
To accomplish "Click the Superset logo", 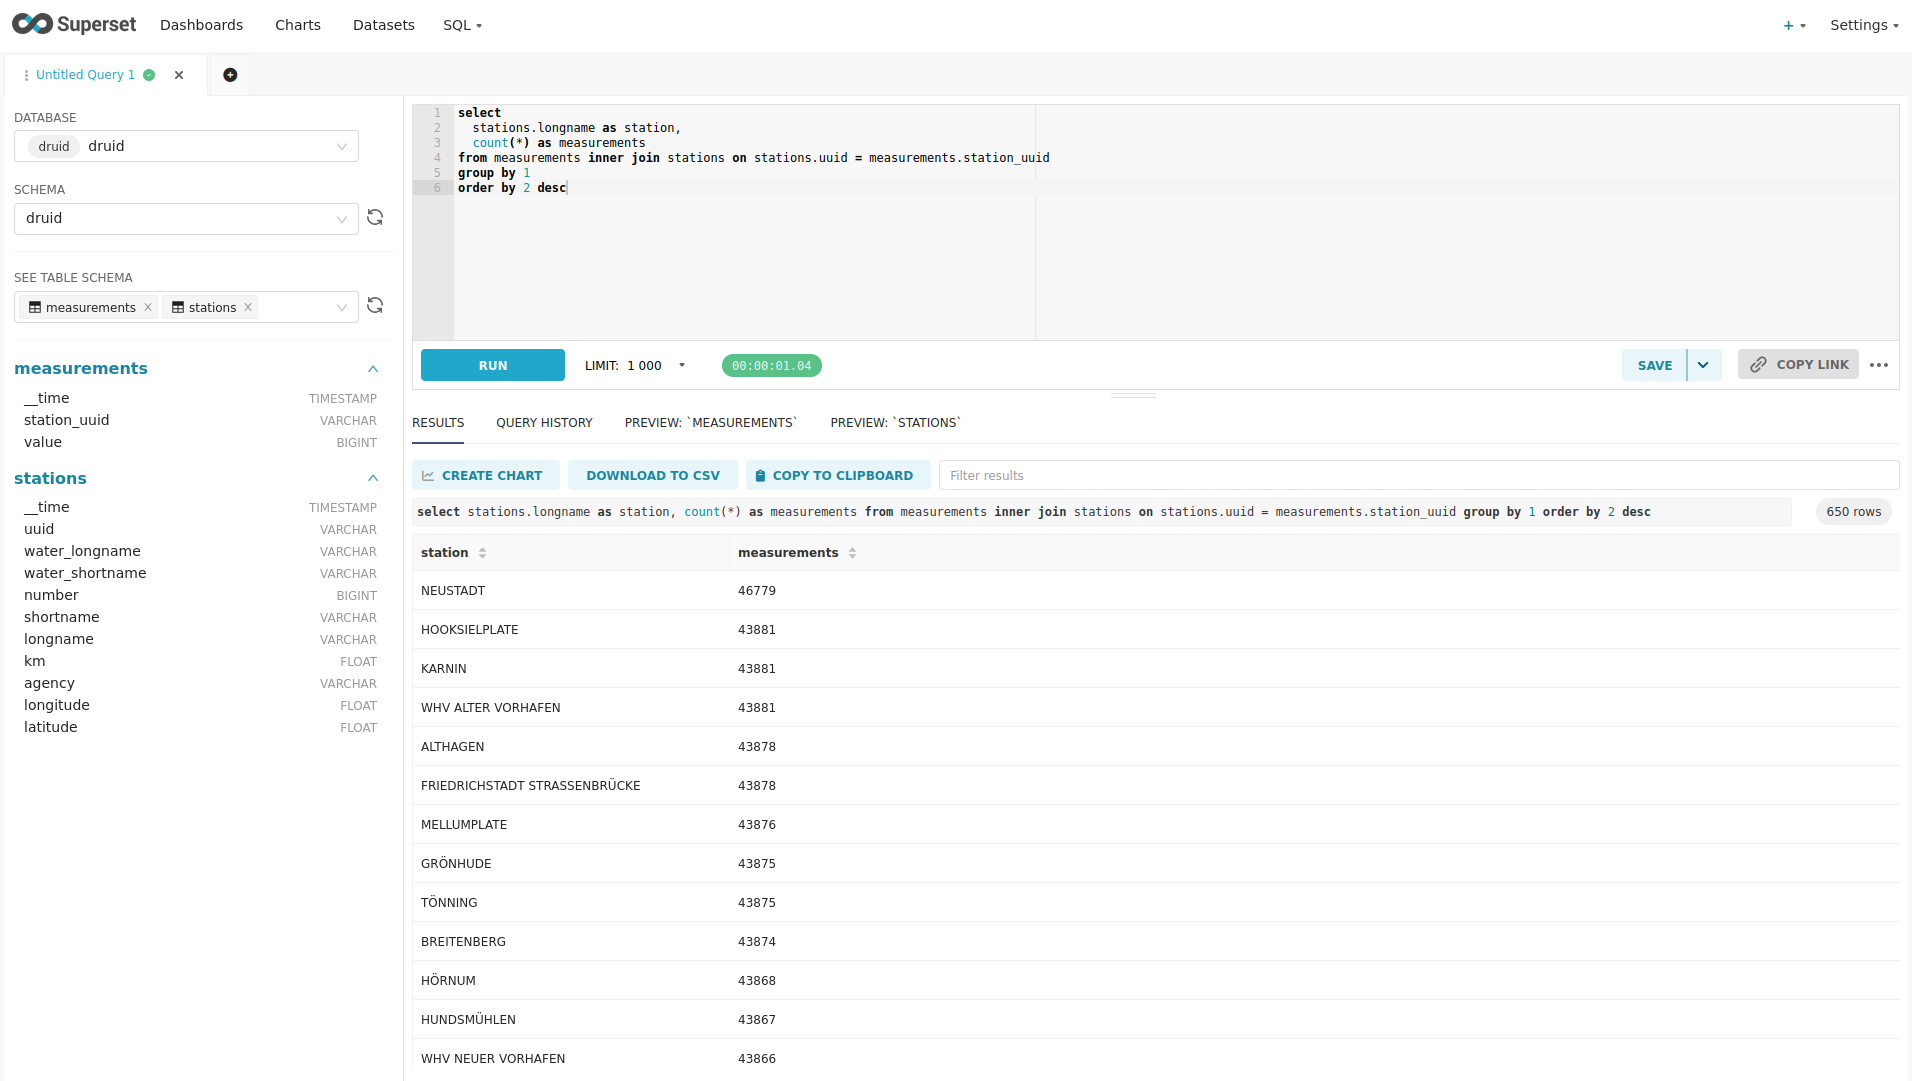I will click(74, 25).
